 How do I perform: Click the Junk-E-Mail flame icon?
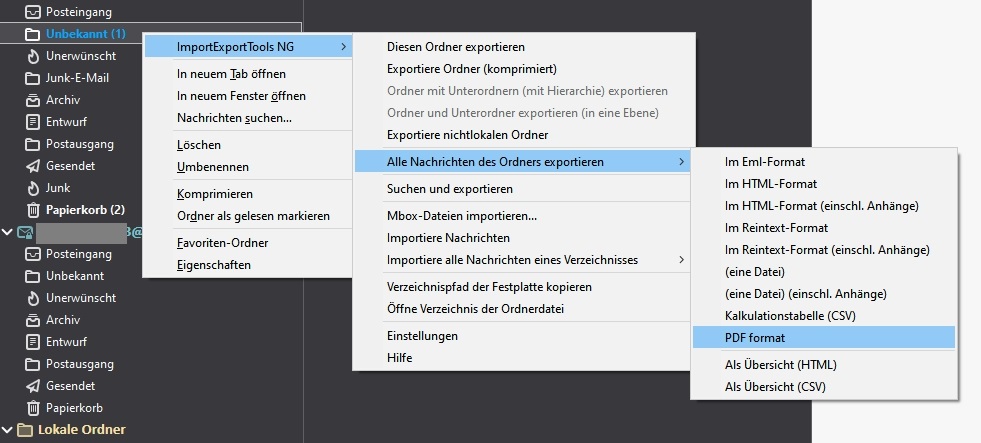pos(33,78)
